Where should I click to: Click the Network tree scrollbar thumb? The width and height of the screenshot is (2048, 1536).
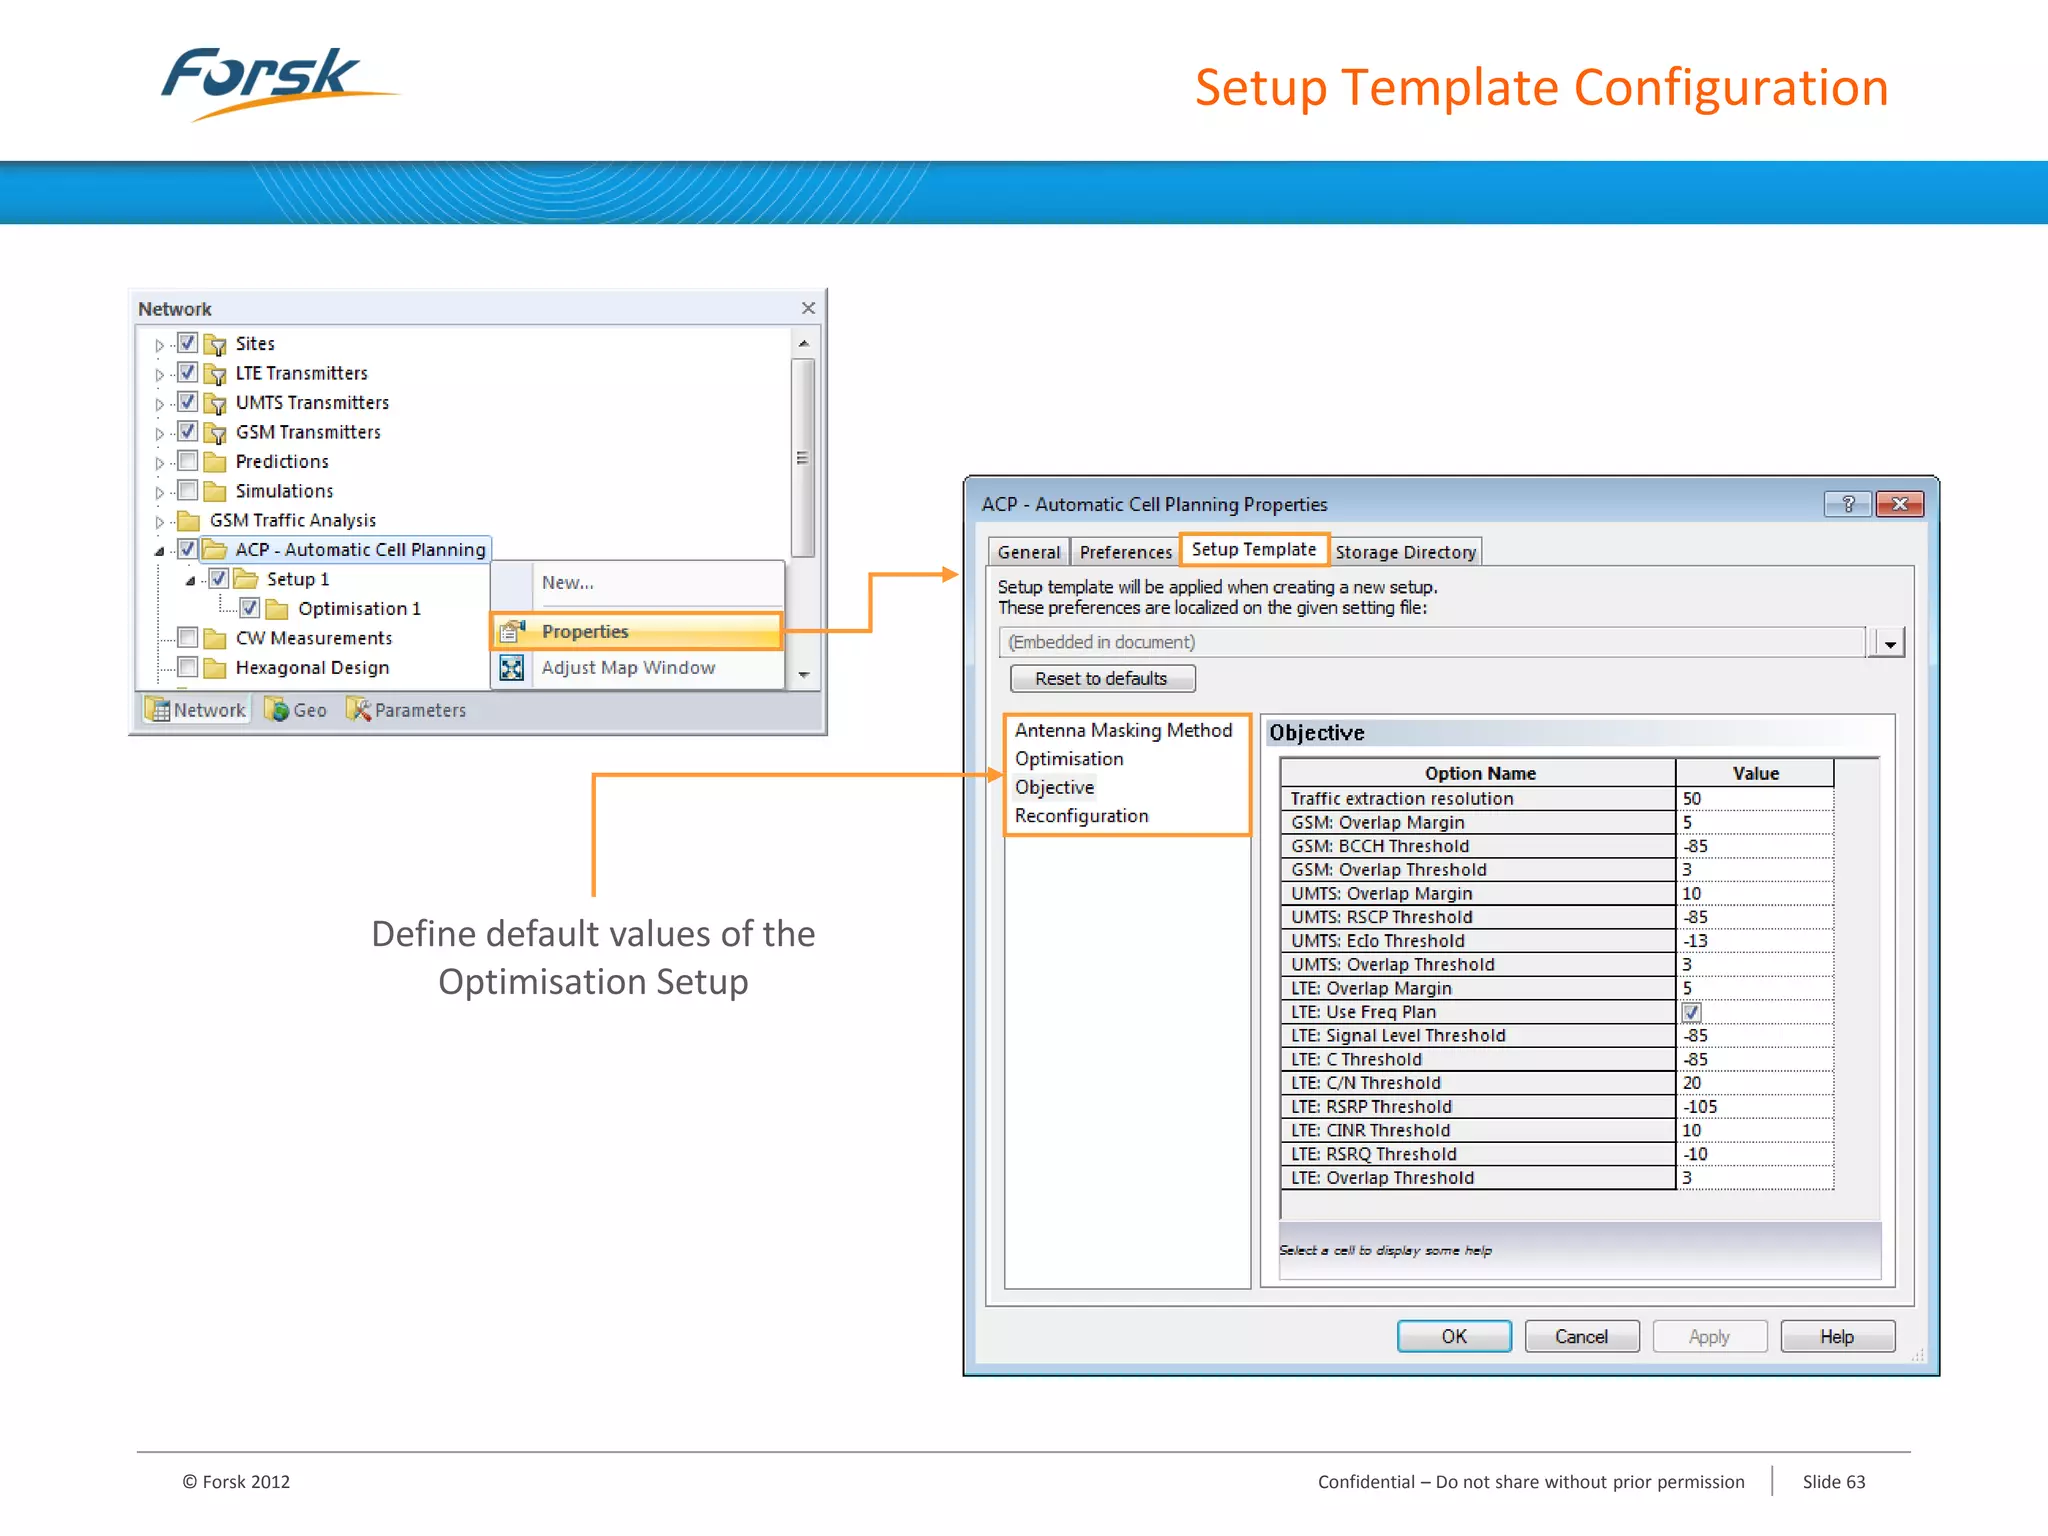[x=802, y=457]
